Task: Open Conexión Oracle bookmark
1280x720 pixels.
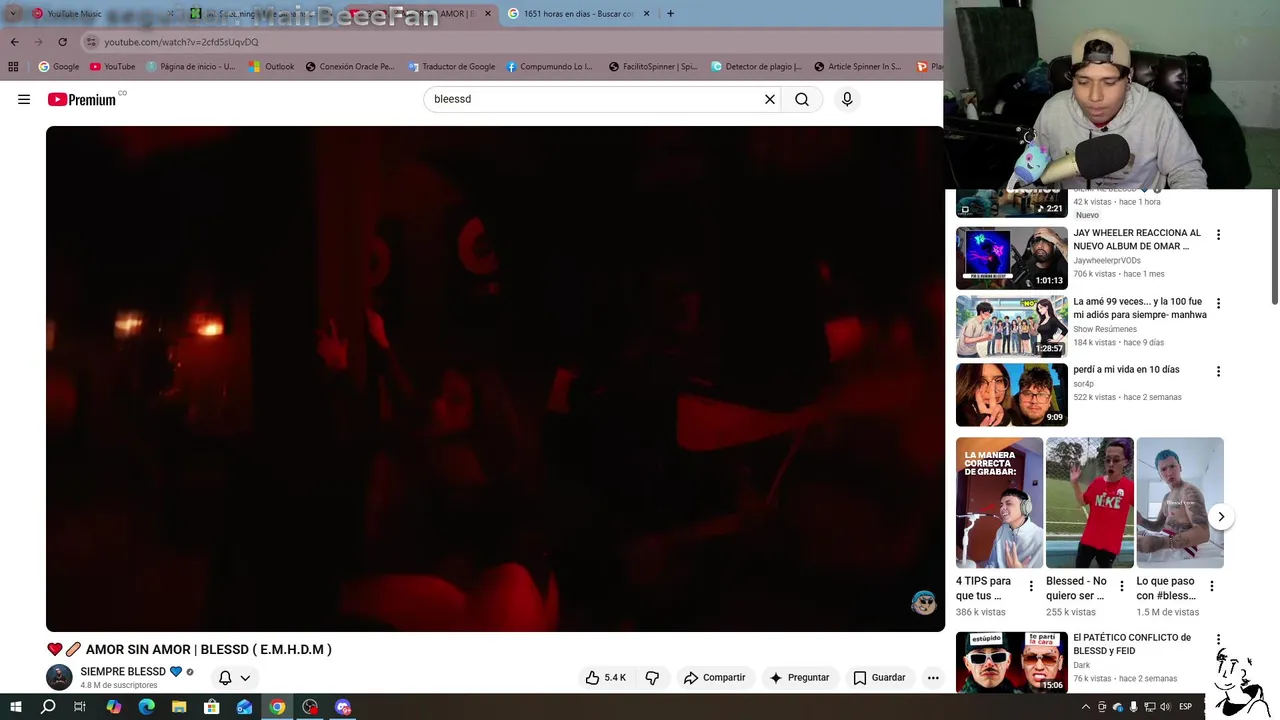Action: tap(350, 67)
